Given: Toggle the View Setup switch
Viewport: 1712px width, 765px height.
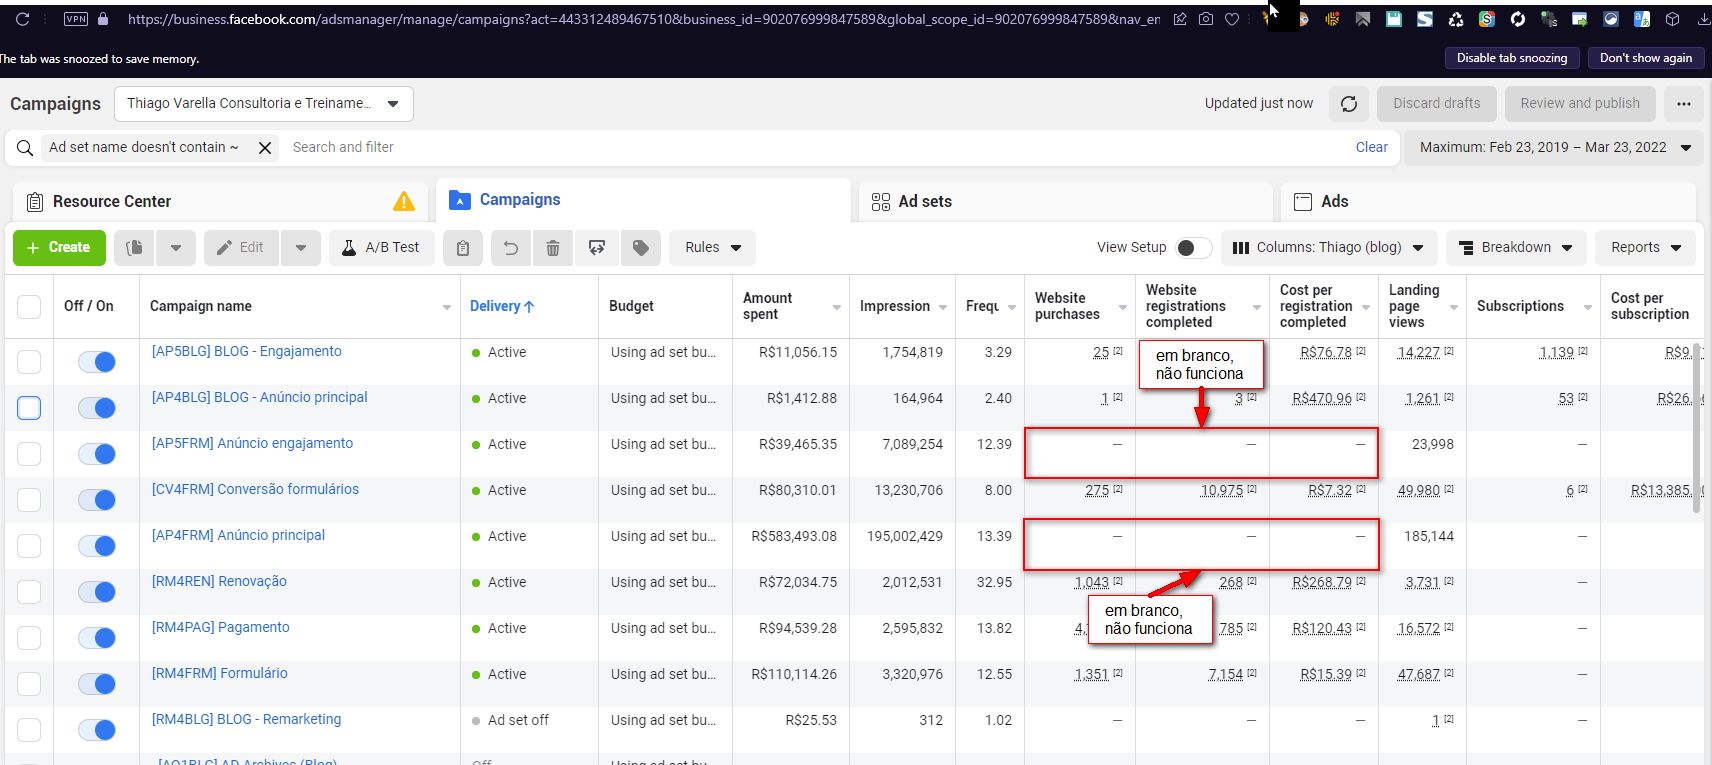Looking at the screenshot, I should tap(1192, 248).
